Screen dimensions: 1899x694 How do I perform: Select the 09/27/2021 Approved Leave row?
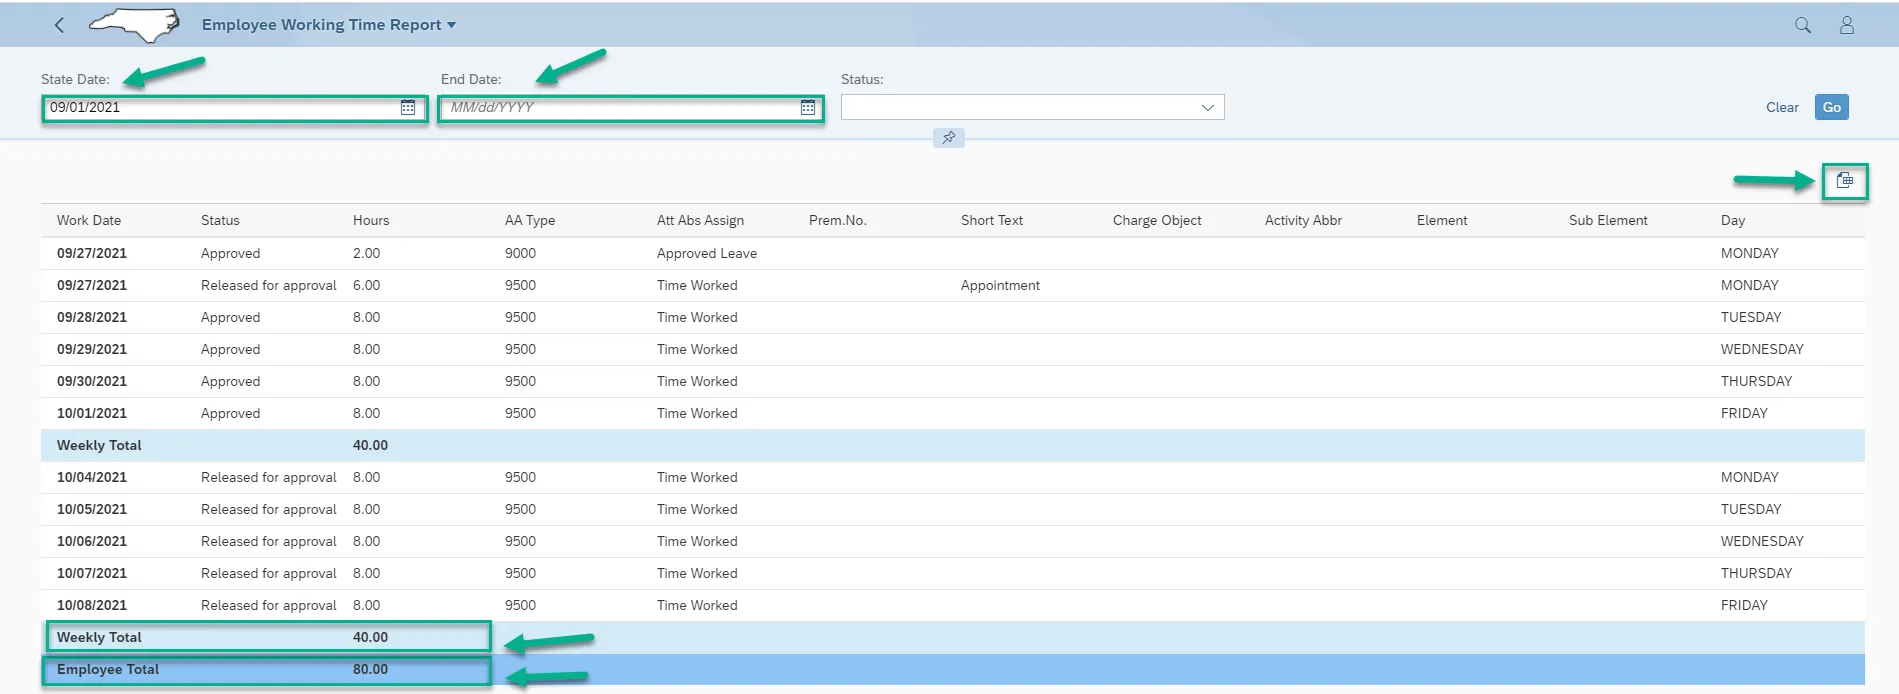[706, 254]
